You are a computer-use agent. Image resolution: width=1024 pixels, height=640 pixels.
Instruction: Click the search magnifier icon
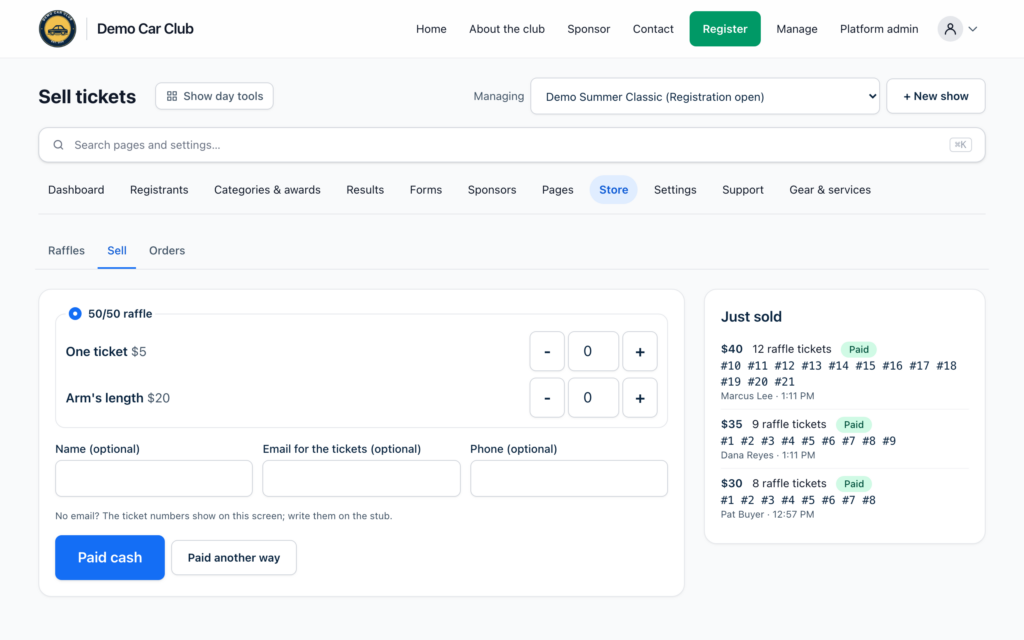[59, 145]
